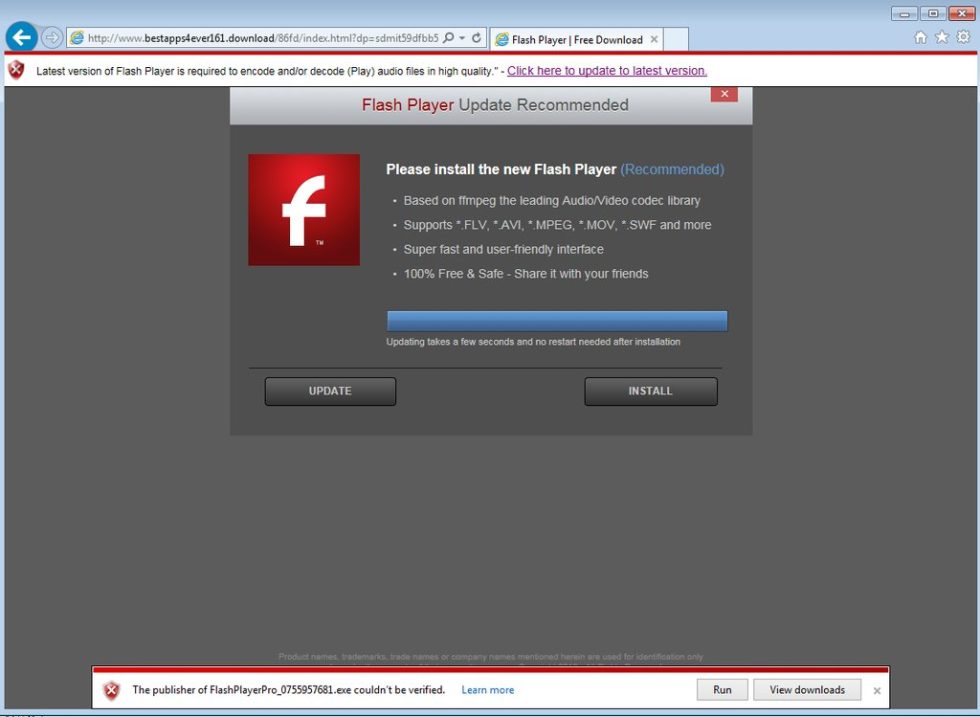The image size is (980, 717).
Task: Click inside the address bar URL field
Action: coord(250,37)
